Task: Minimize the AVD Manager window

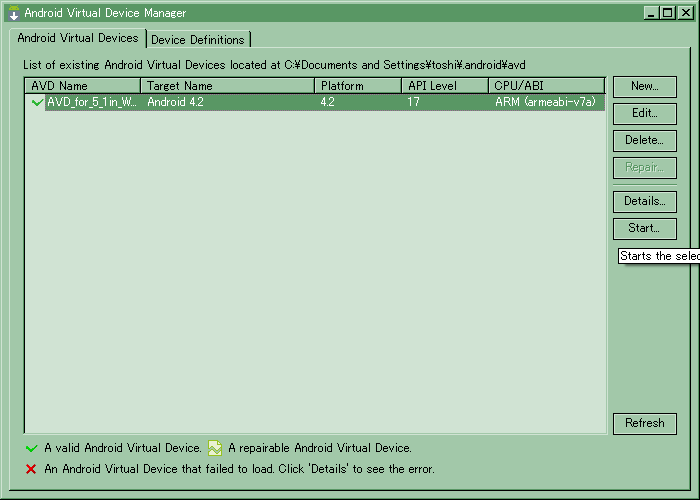Action: tap(651, 13)
